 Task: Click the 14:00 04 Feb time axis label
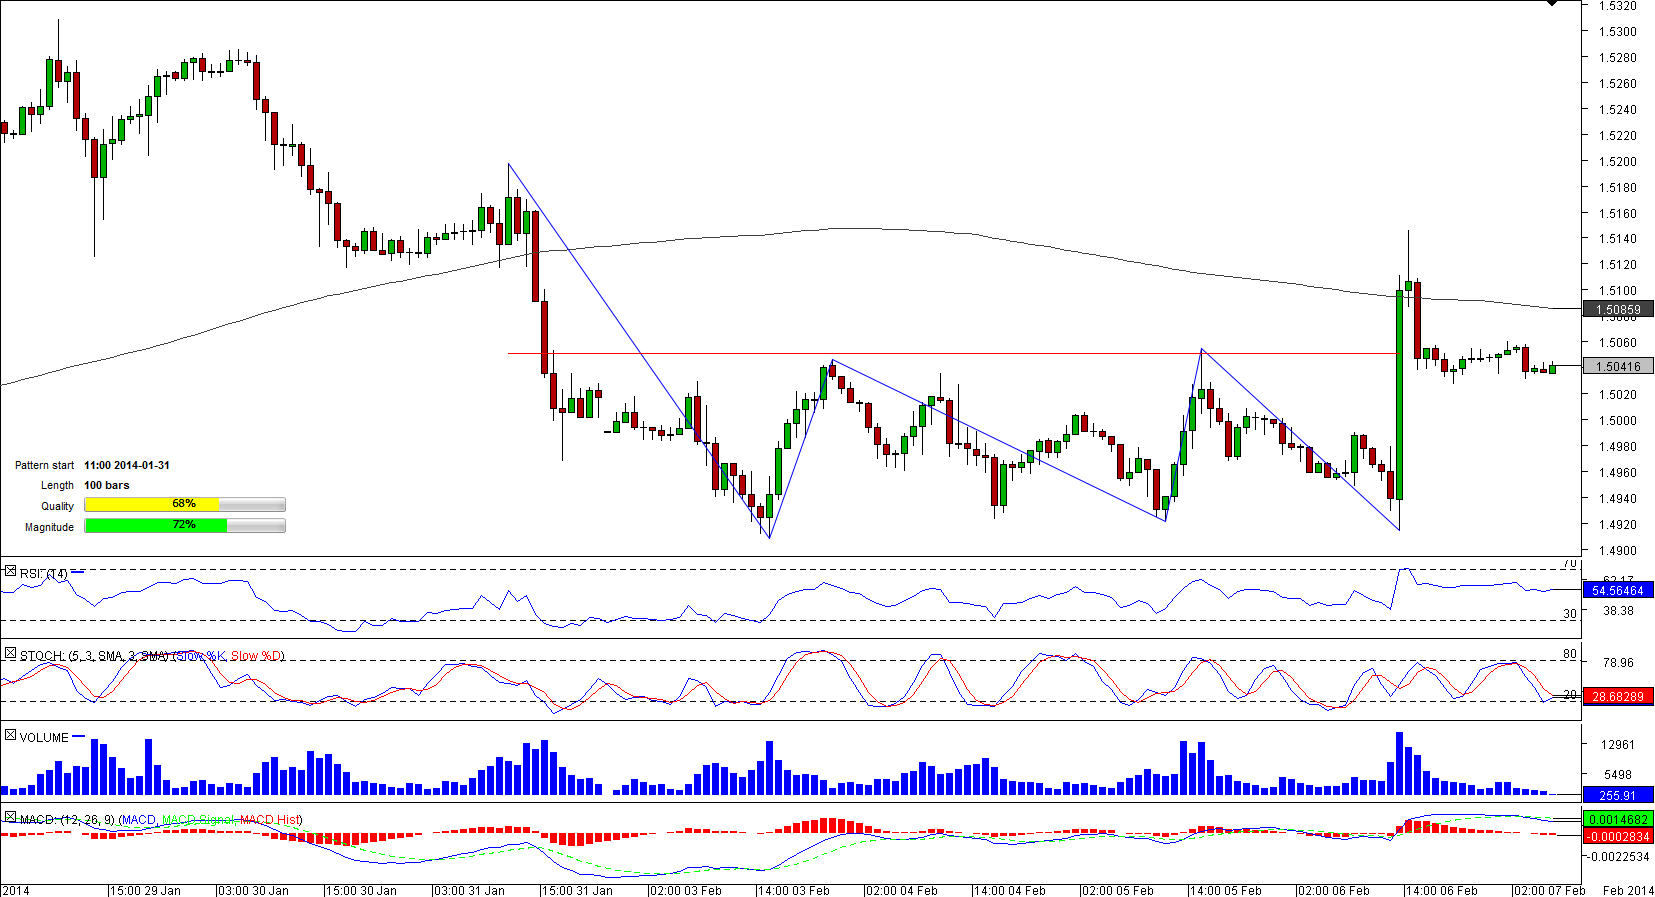[1010, 891]
